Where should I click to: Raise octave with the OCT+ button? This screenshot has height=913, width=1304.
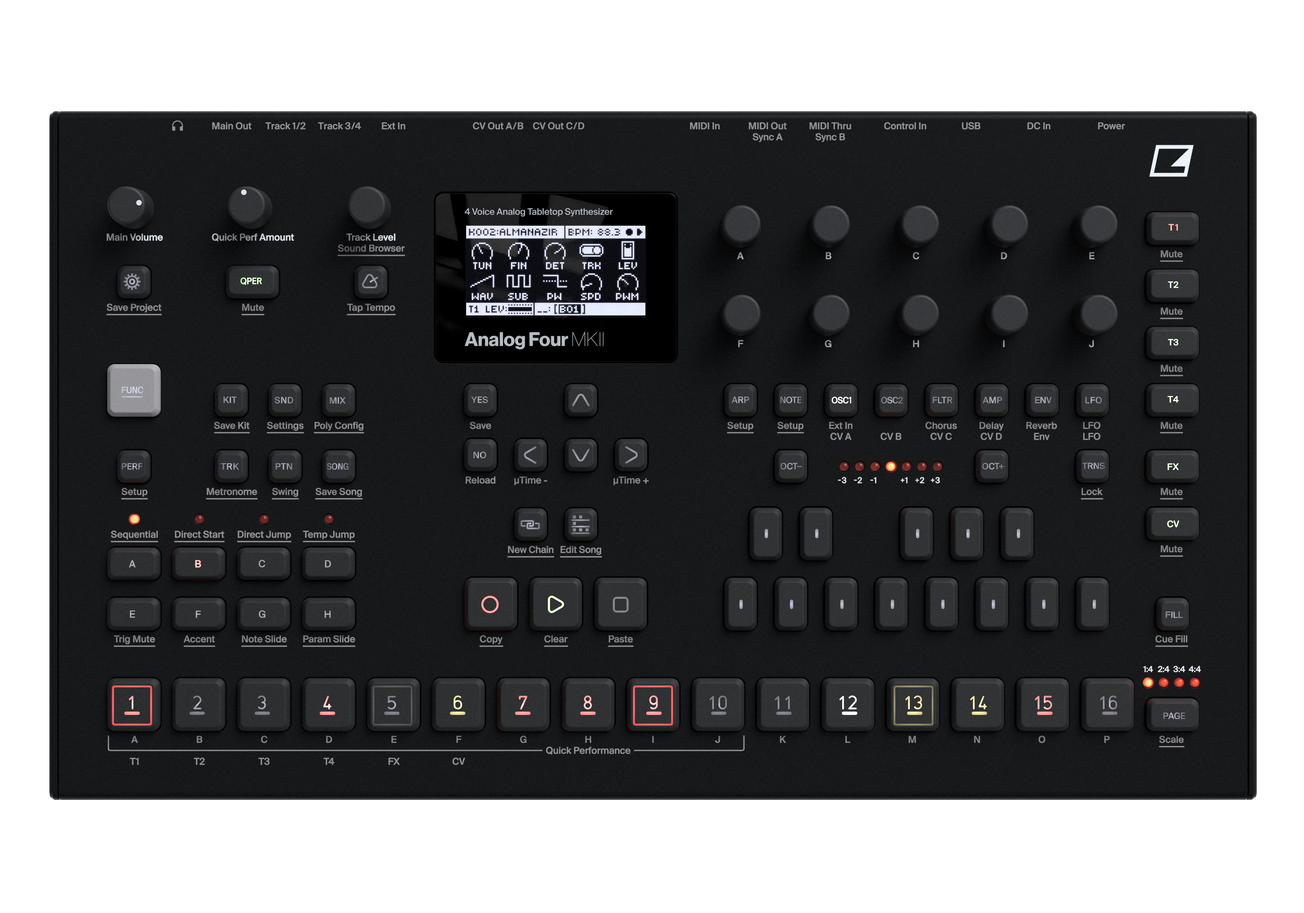(992, 466)
